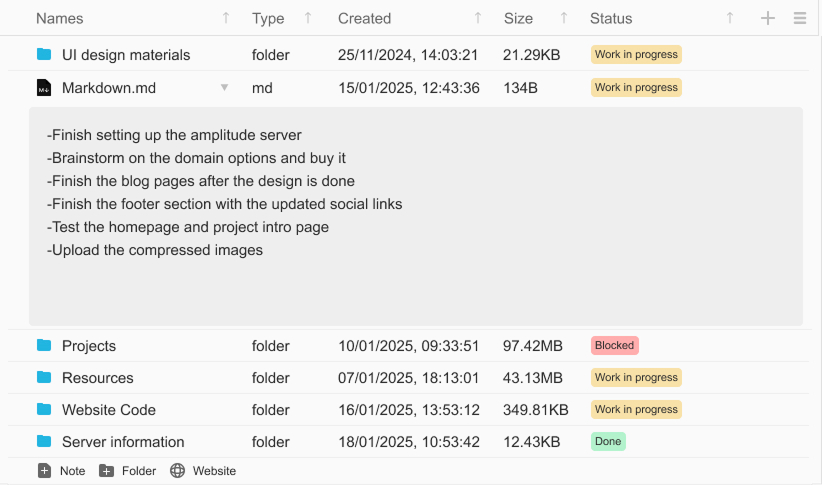The width and height of the screenshot is (822, 485).
Task: Click the Projects folder icon
Action: click(x=44, y=345)
